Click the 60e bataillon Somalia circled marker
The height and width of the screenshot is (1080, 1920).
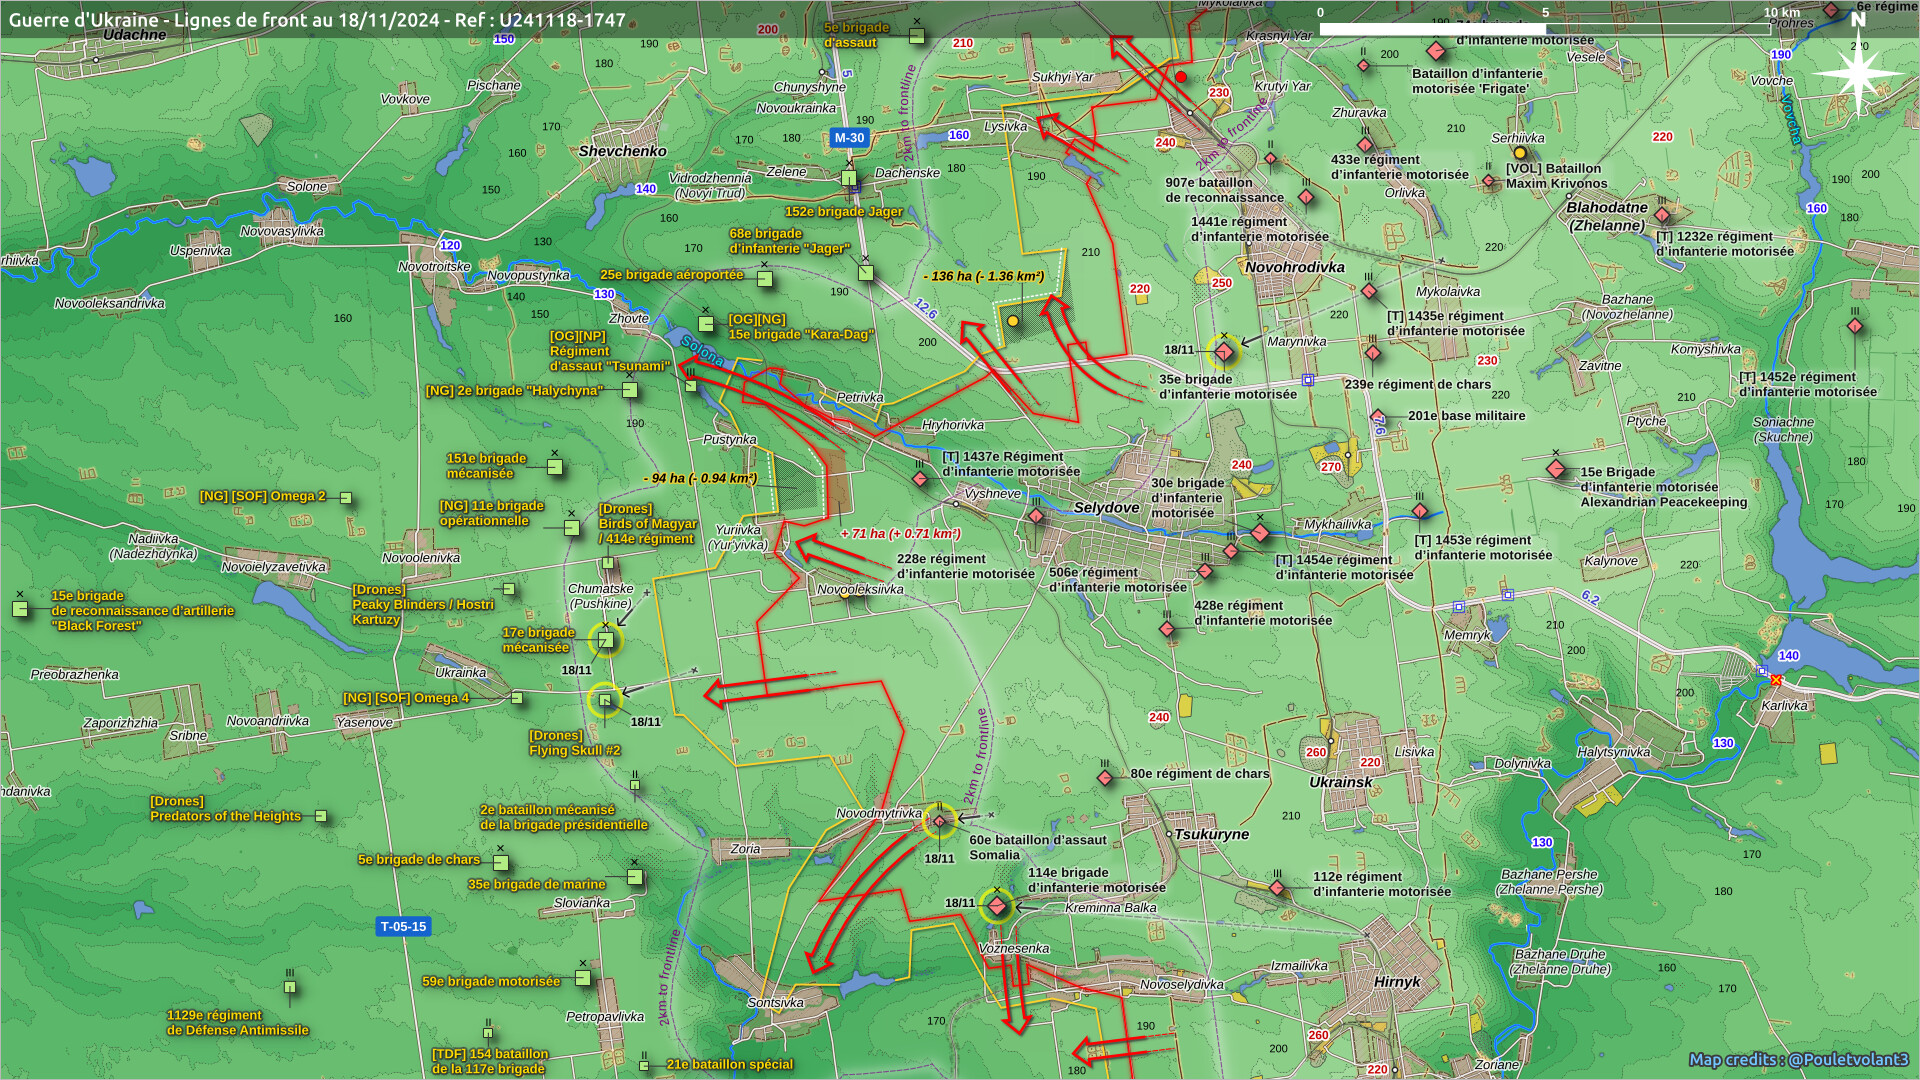(939, 821)
